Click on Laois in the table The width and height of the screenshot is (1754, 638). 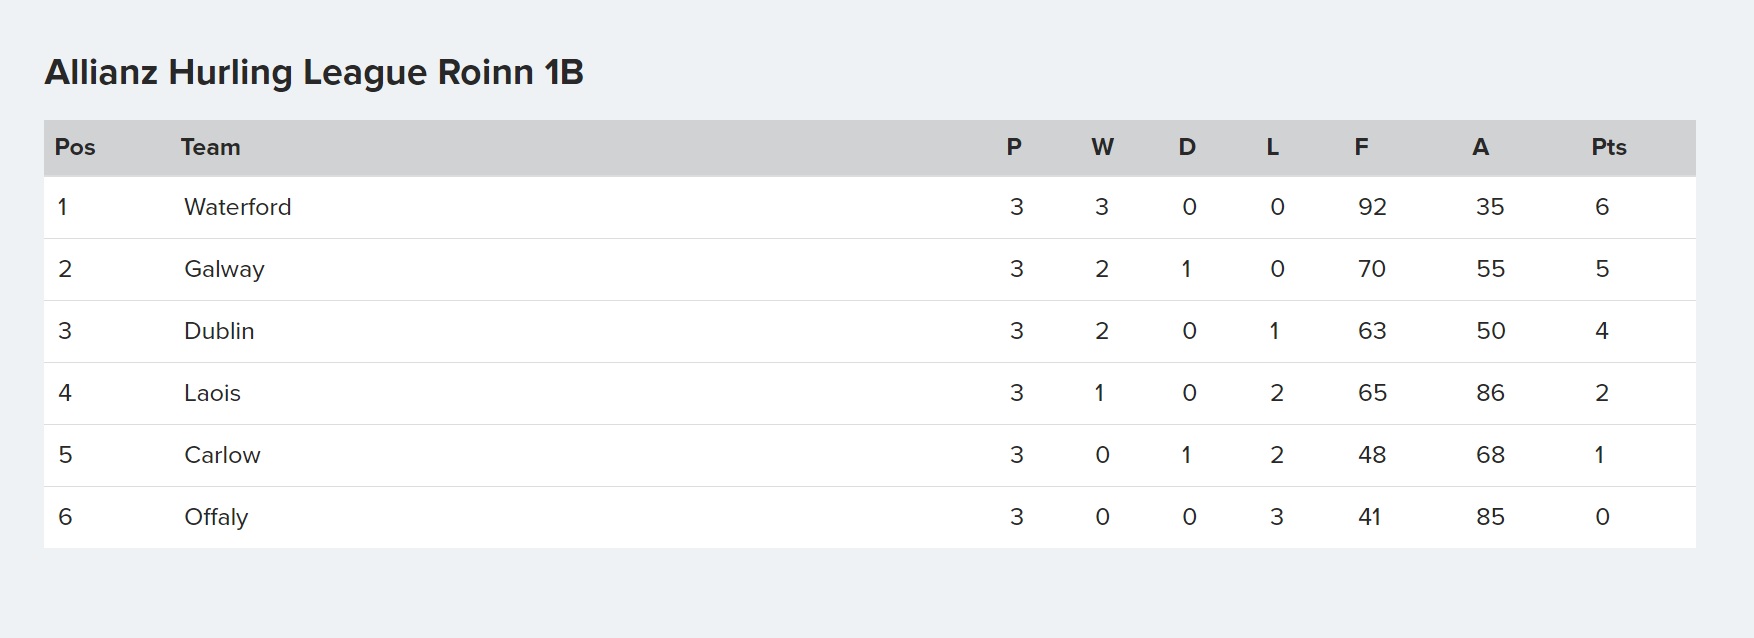[x=212, y=393]
